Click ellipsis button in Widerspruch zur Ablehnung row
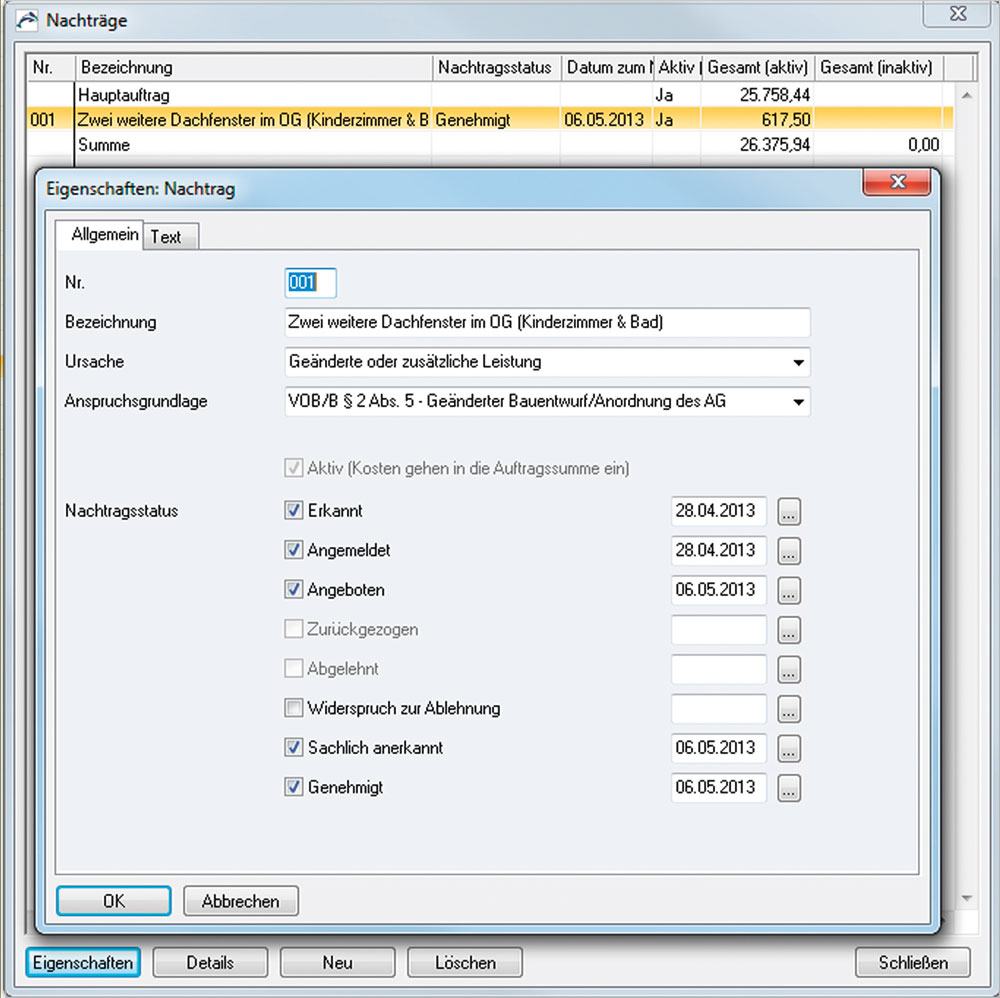The width and height of the screenshot is (1000, 998). point(789,709)
